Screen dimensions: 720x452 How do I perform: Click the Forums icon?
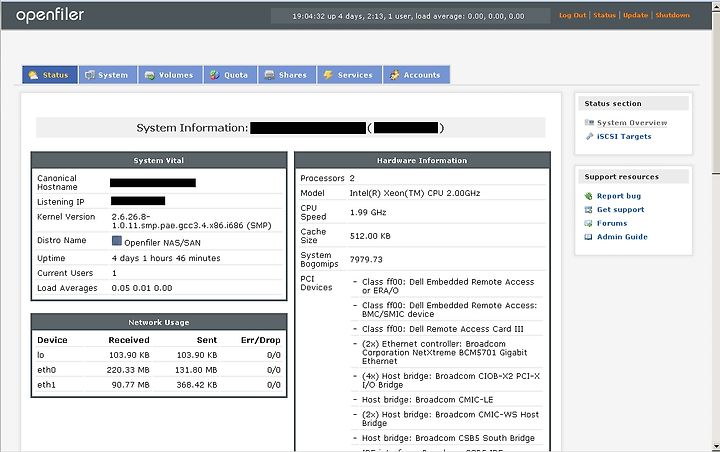(x=589, y=224)
